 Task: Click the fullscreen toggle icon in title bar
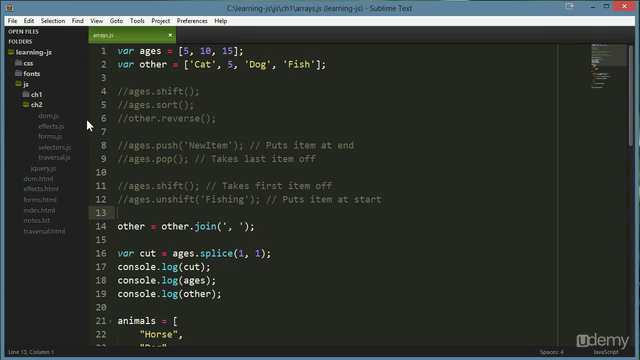tap(570, 6)
